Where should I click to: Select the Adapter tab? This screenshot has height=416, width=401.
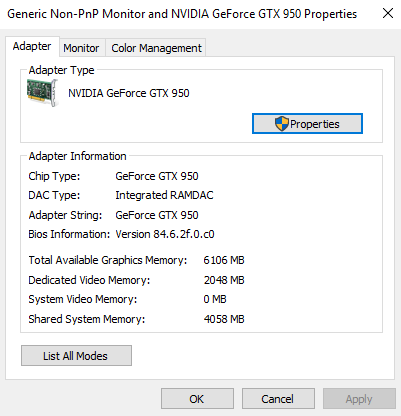click(32, 46)
